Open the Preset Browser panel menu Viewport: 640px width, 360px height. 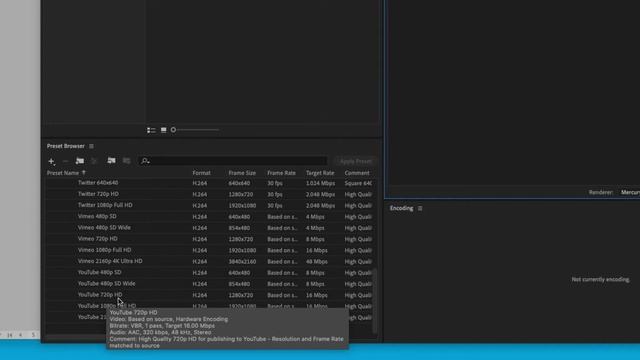(91, 146)
